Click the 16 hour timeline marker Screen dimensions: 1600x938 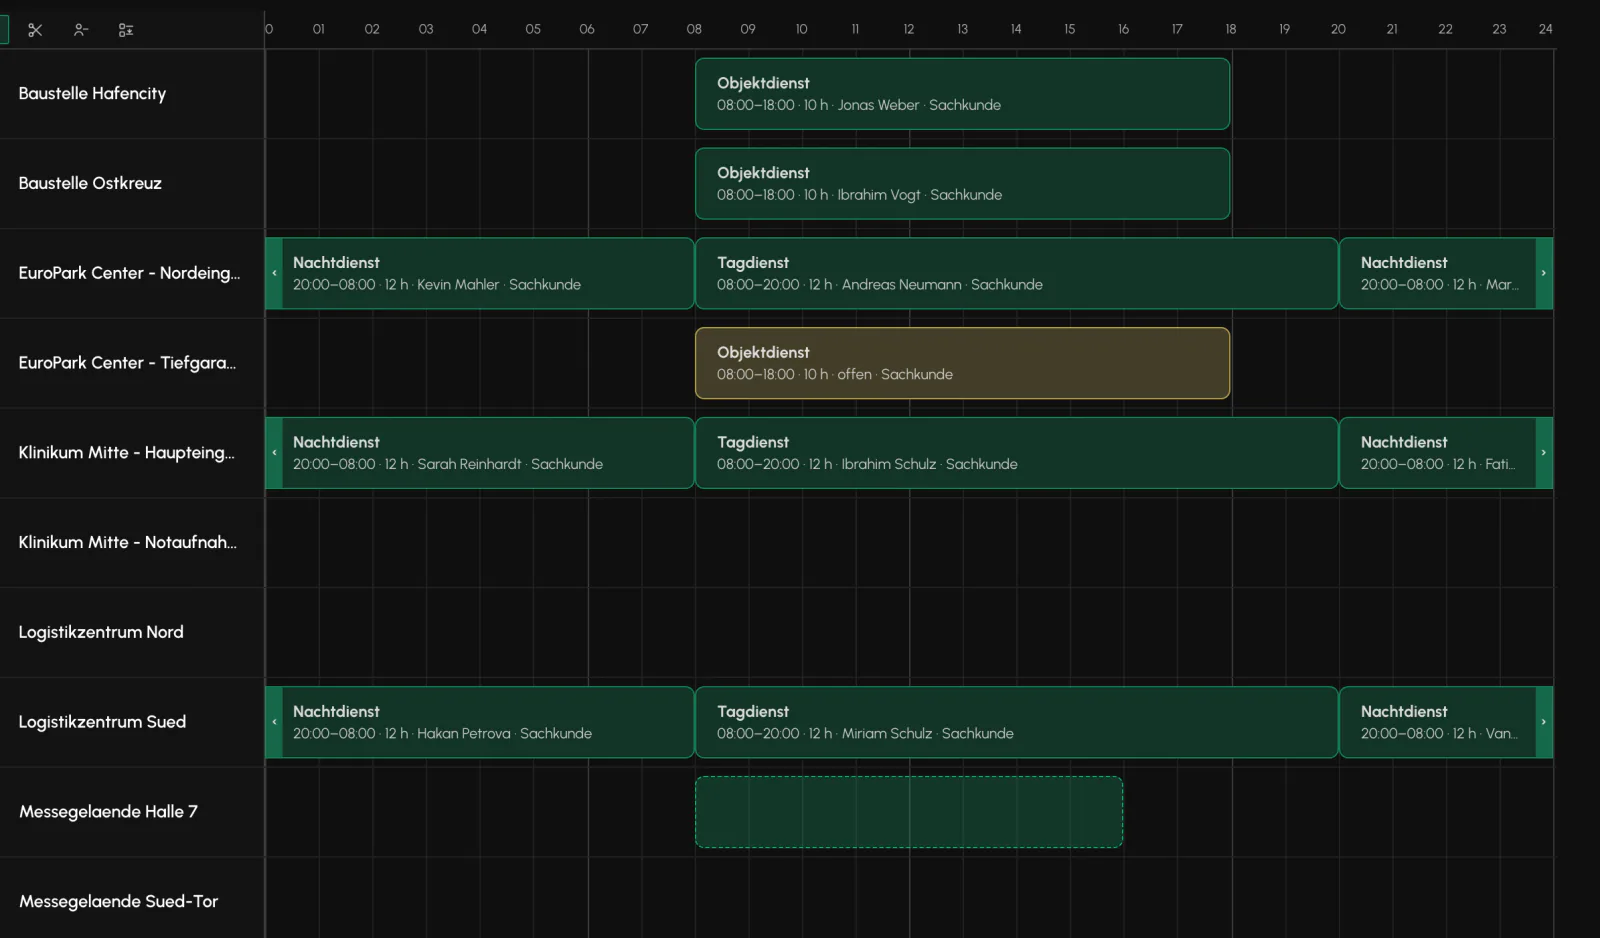1124,29
